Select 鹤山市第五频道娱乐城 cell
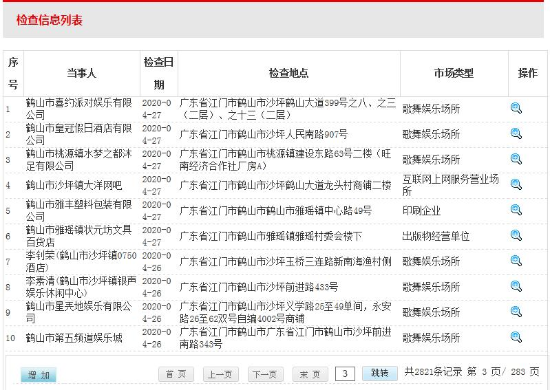550x390 pixels. [74, 338]
